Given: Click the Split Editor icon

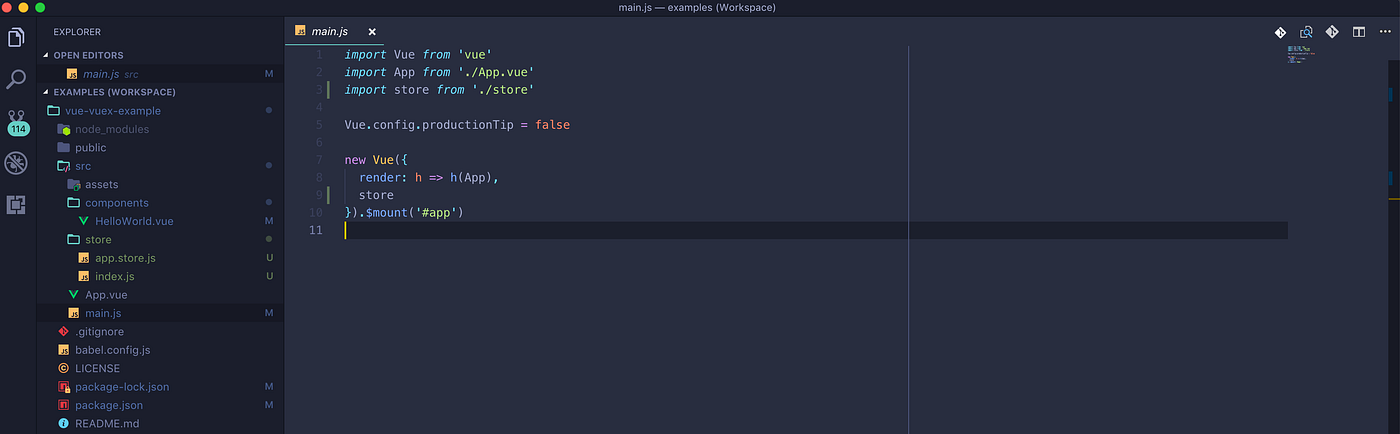Looking at the screenshot, I should pyautogui.click(x=1358, y=32).
